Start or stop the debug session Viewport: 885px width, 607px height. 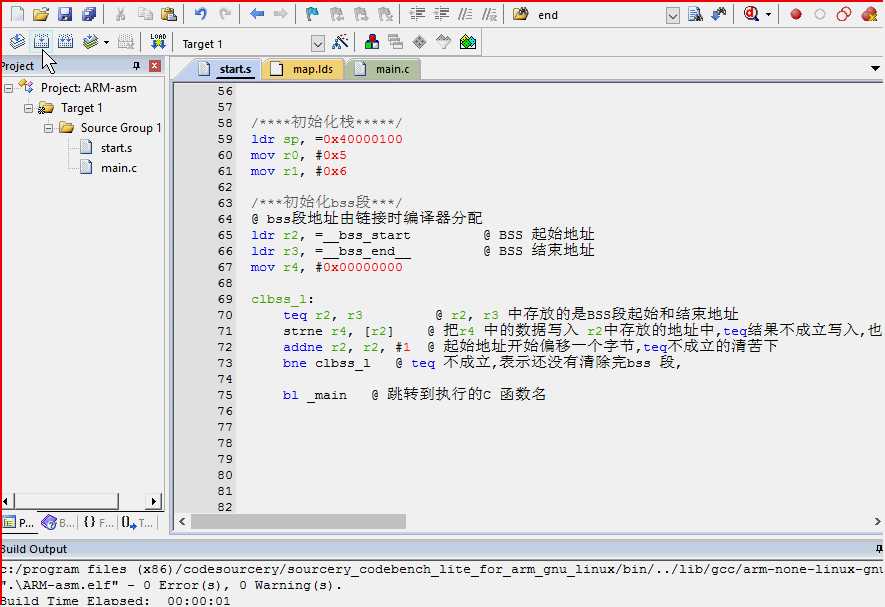click(x=751, y=14)
